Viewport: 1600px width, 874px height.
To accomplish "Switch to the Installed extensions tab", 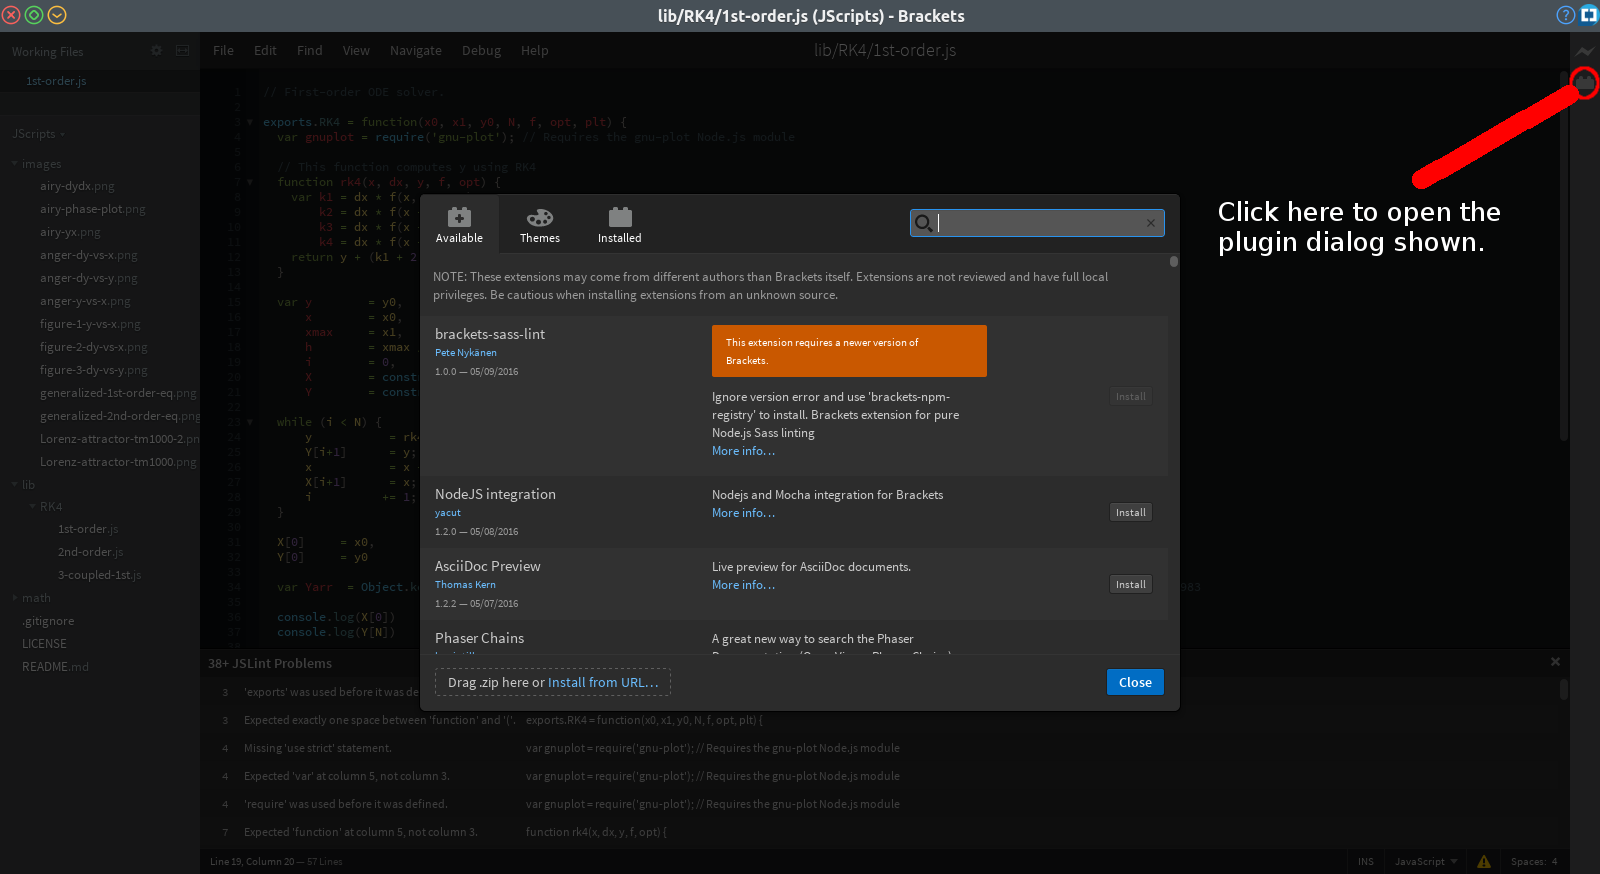I will (x=620, y=225).
